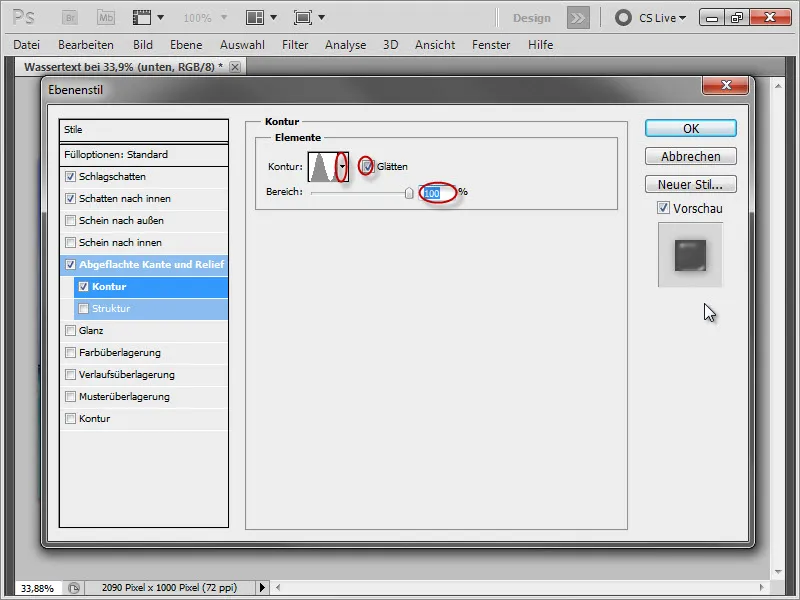Open the 3D menu
Viewport: 800px width, 600px height.
pyautogui.click(x=390, y=45)
